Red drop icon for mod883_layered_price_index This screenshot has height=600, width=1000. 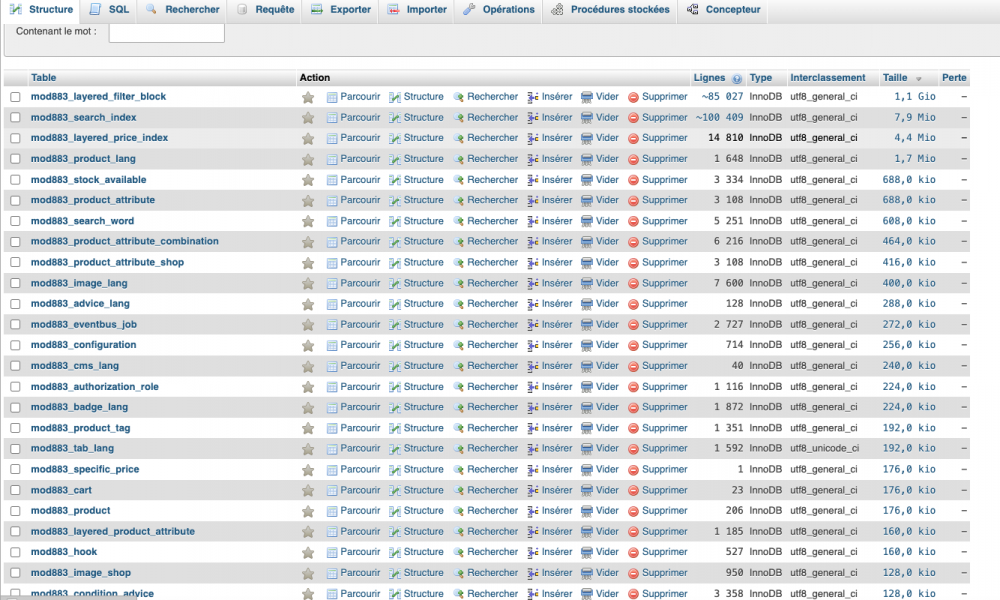[x=633, y=139]
